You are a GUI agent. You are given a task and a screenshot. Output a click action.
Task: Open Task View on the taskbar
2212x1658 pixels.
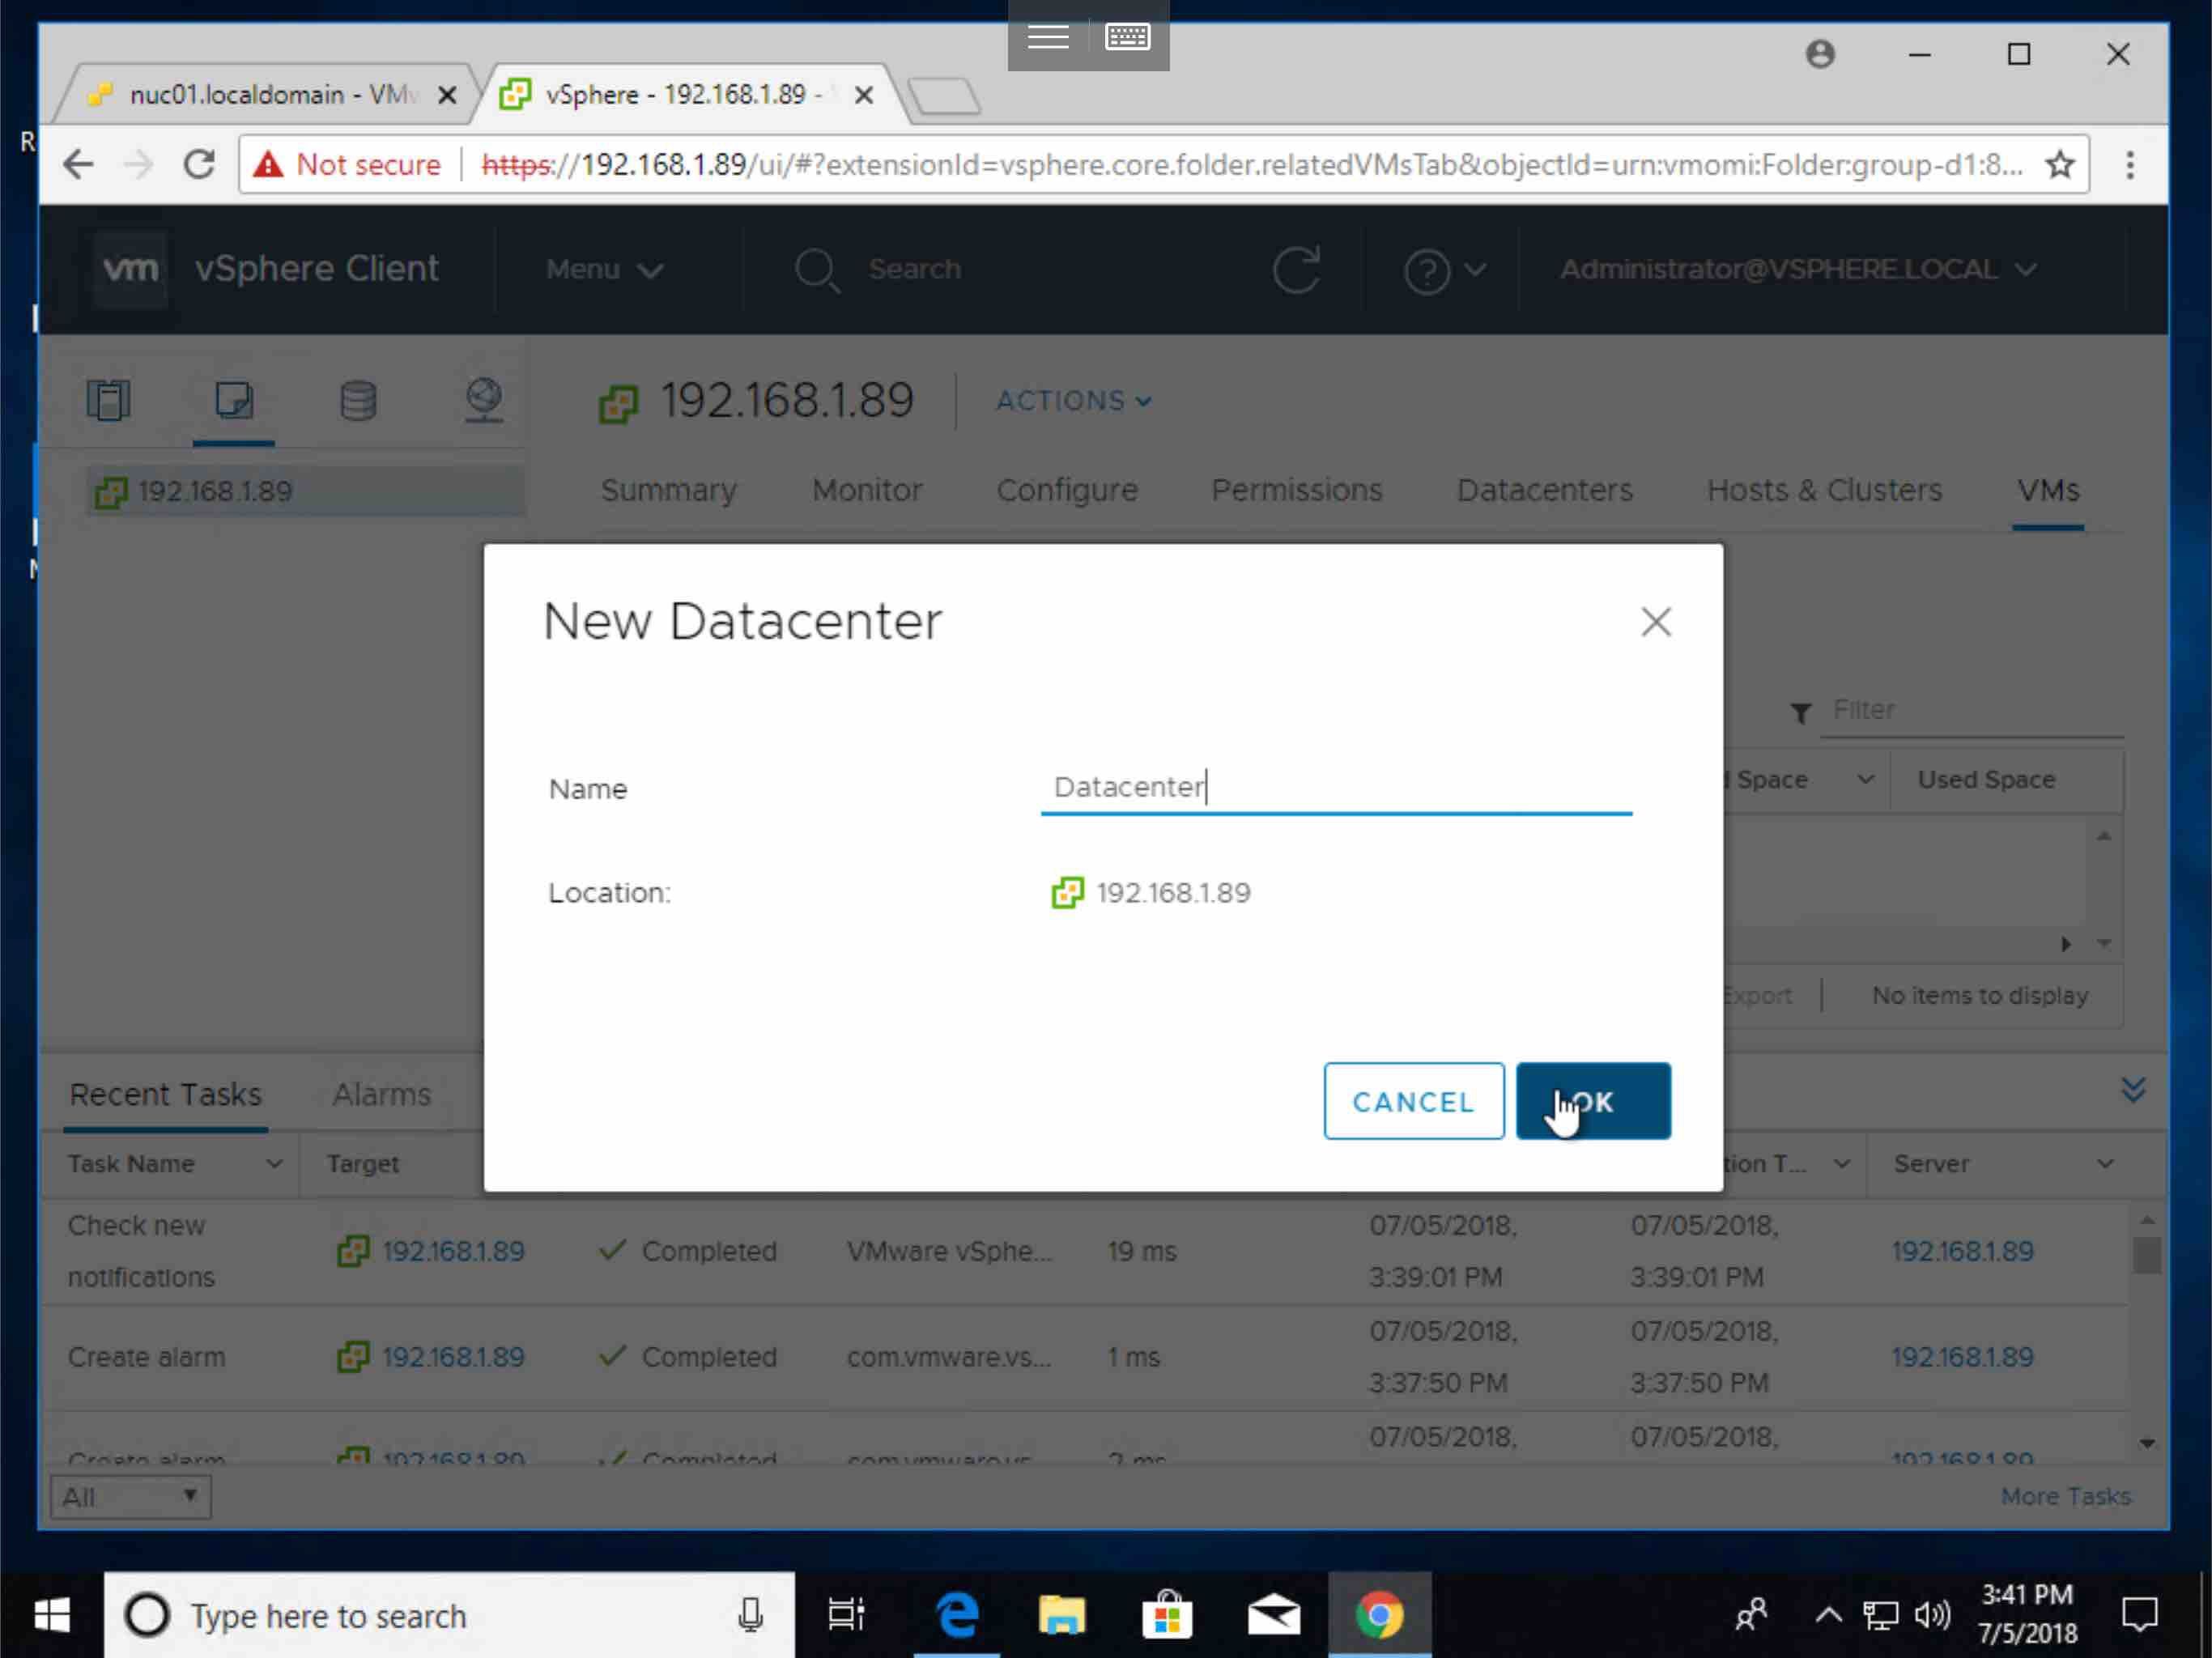tap(845, 1615)
